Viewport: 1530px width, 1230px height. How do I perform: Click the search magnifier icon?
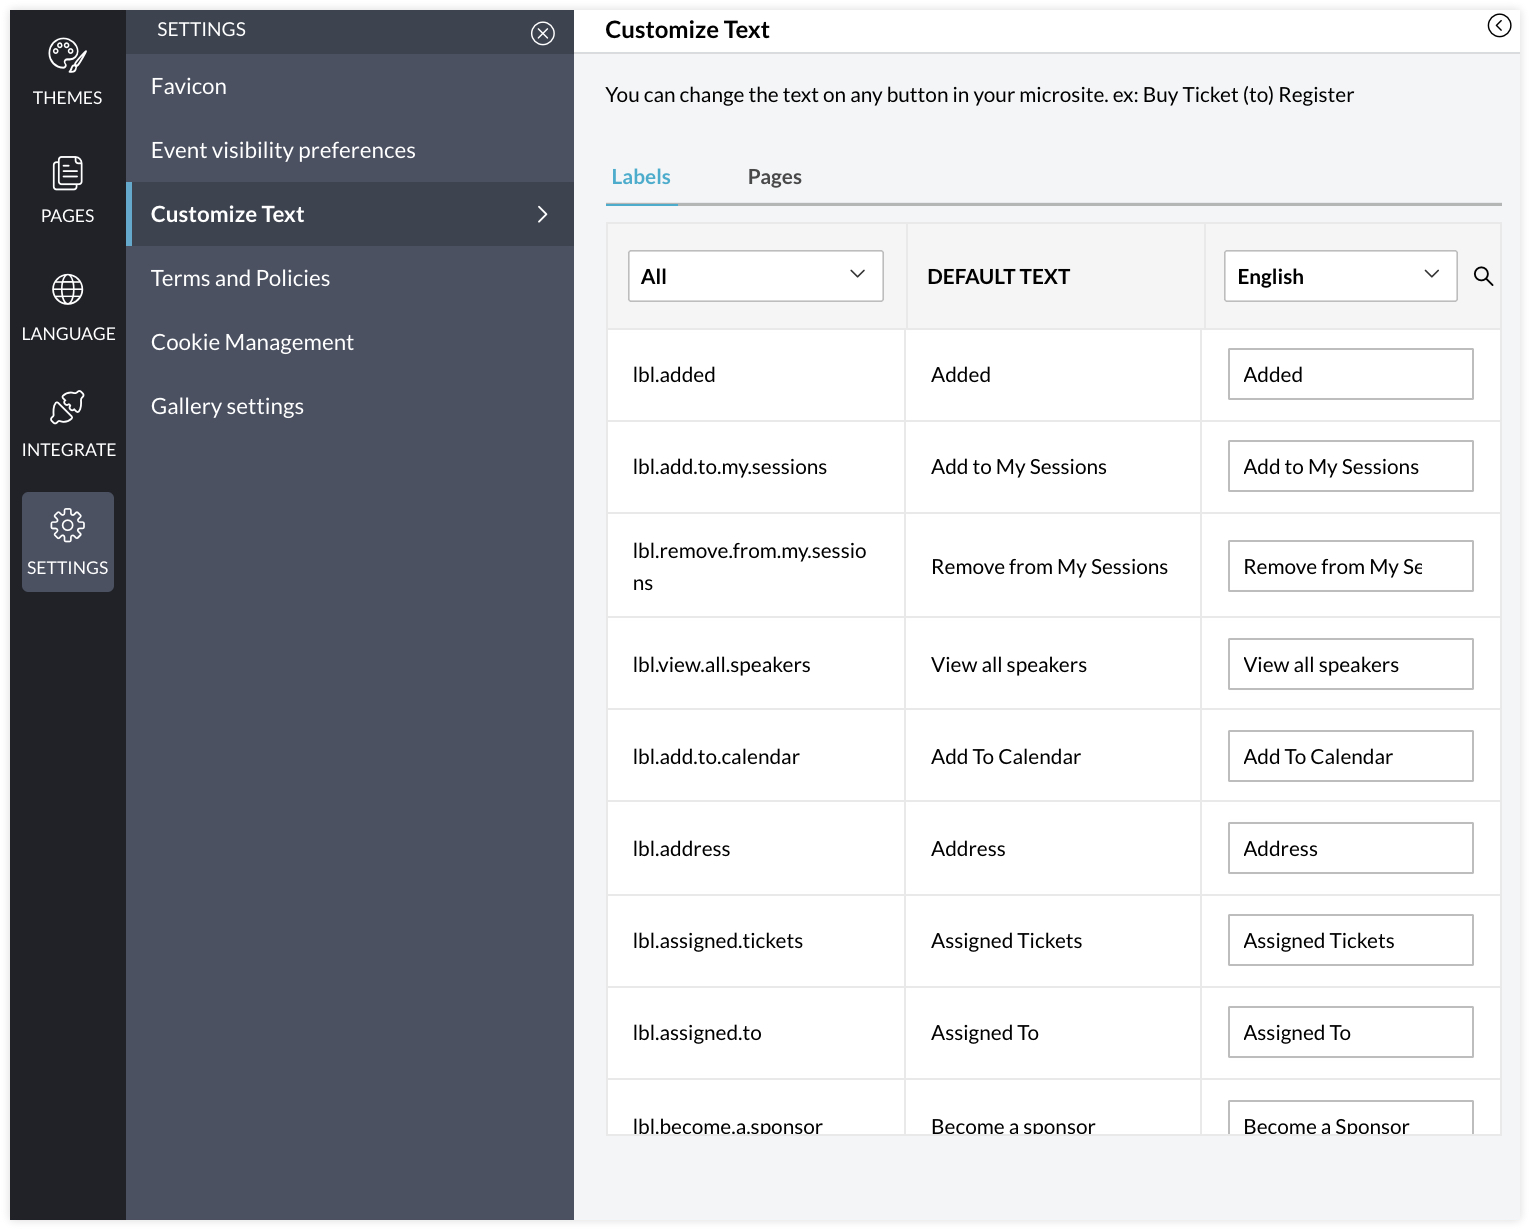1483,276
